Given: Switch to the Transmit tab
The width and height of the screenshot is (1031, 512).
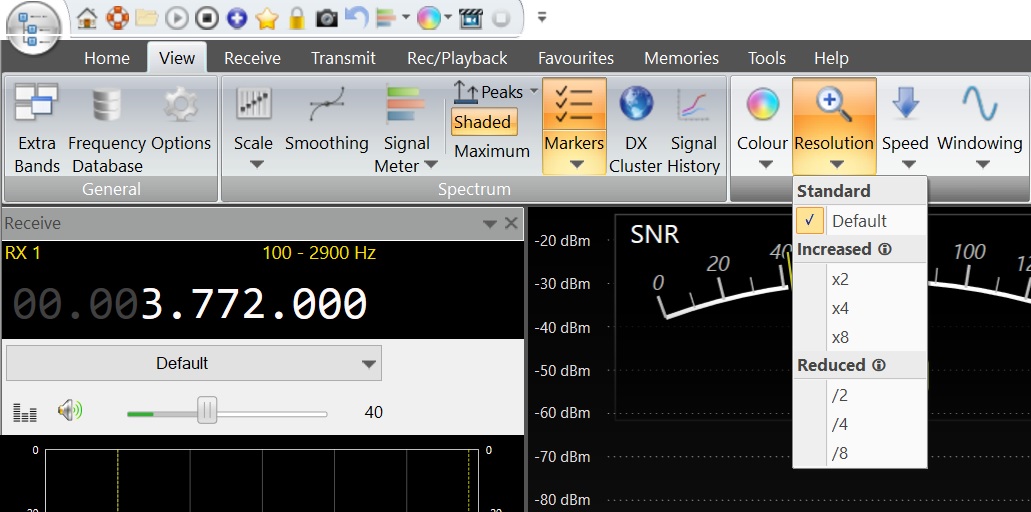Looking at the screenshot, I should pyautogui.click(x=343, y=58).
